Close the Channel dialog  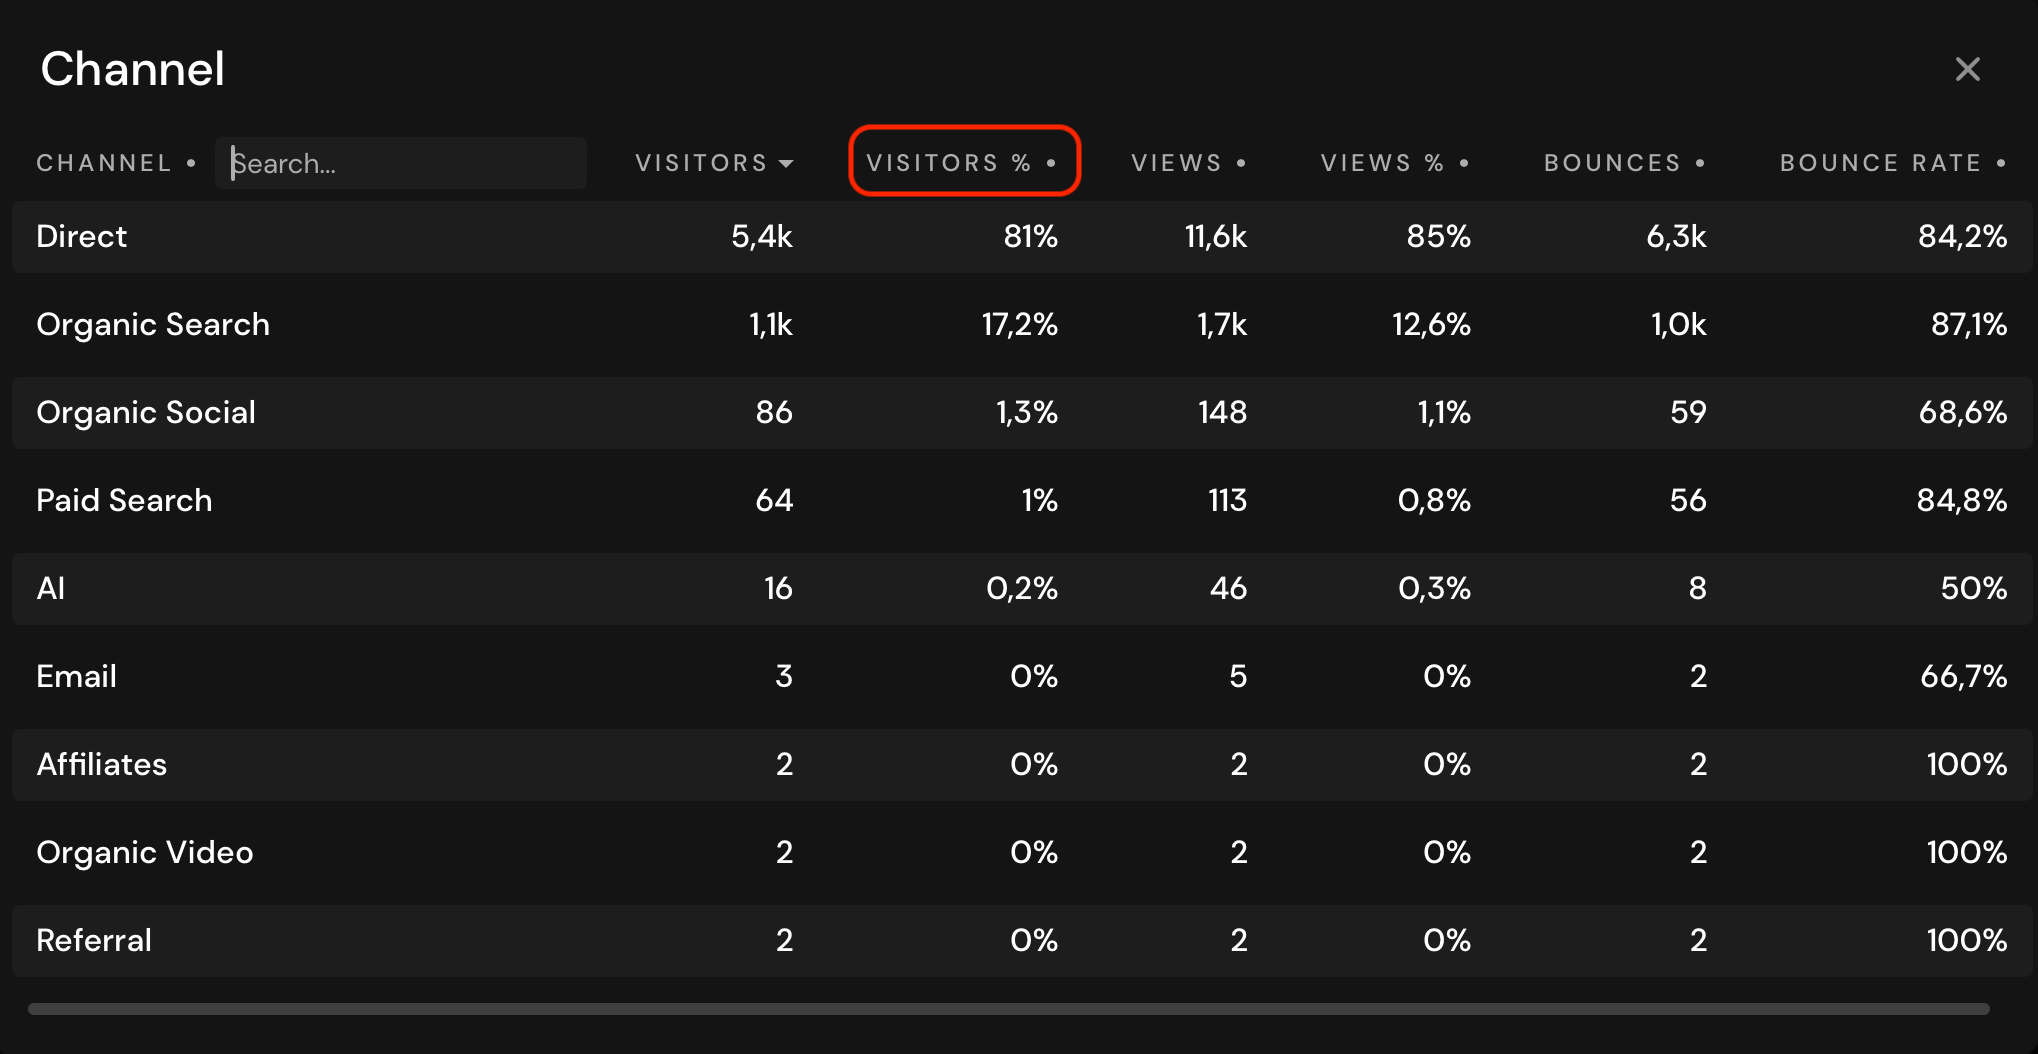click(x=1967, y=69)
